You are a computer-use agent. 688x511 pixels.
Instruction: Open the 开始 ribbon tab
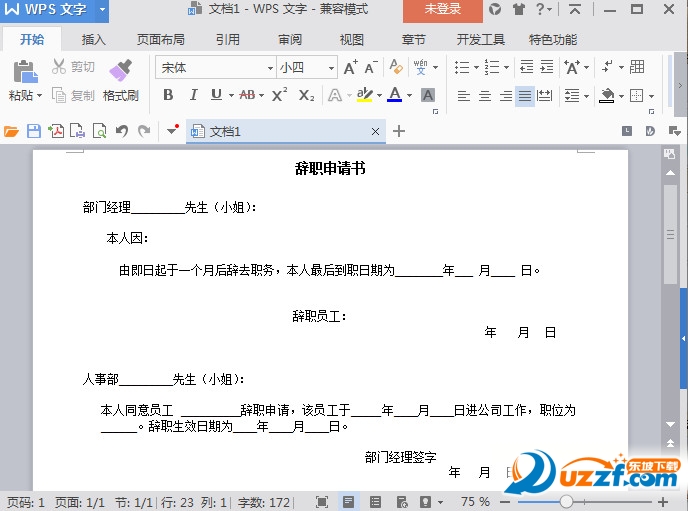click(32, 39)
